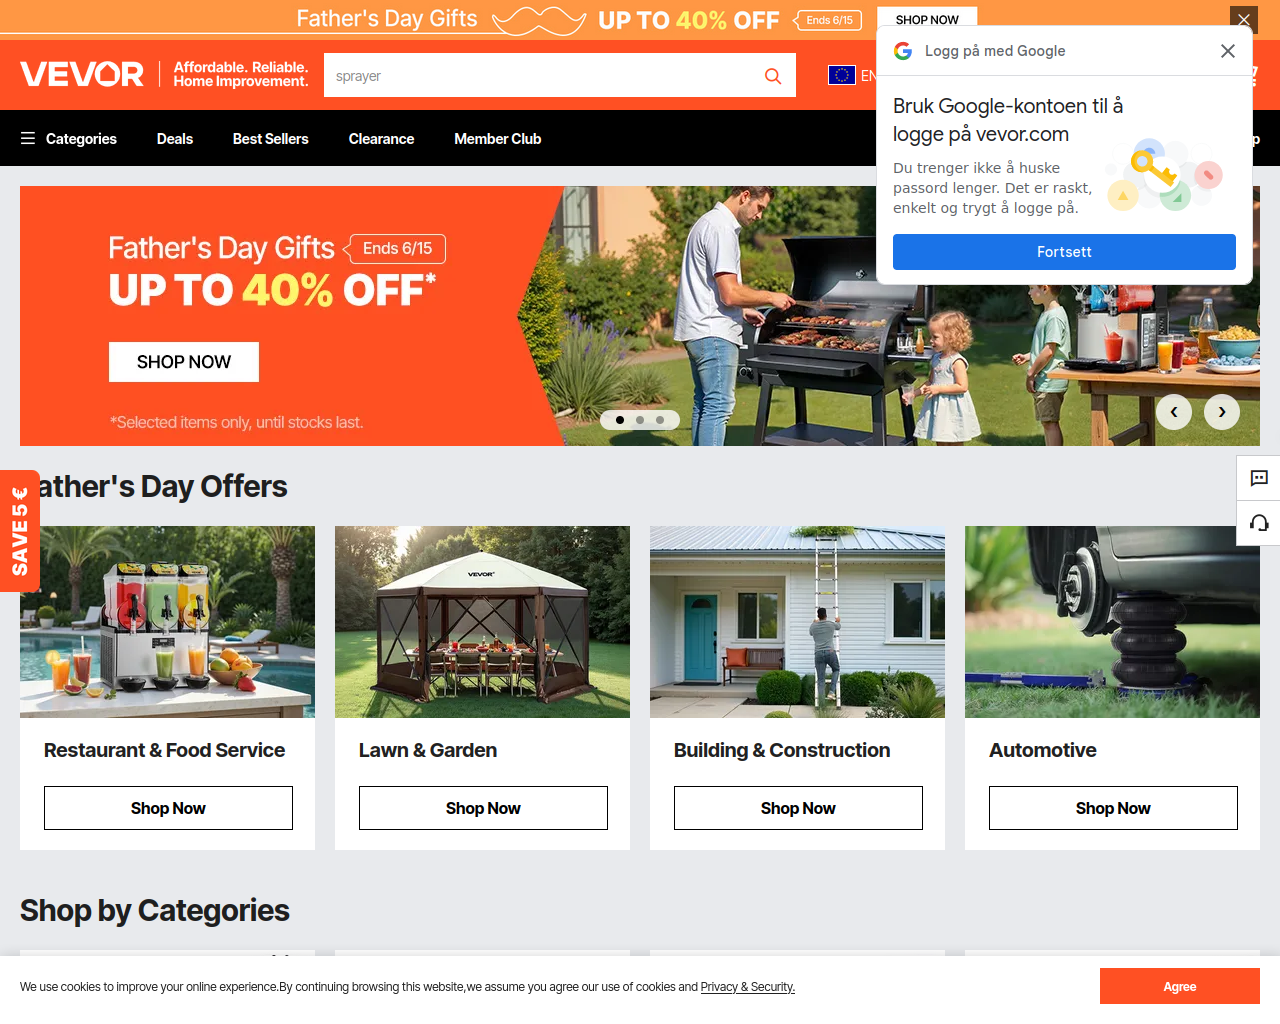The image size is (1280, 1024).
Task: Open the SAVE 5 € side tab
Action: coord(19,531)
